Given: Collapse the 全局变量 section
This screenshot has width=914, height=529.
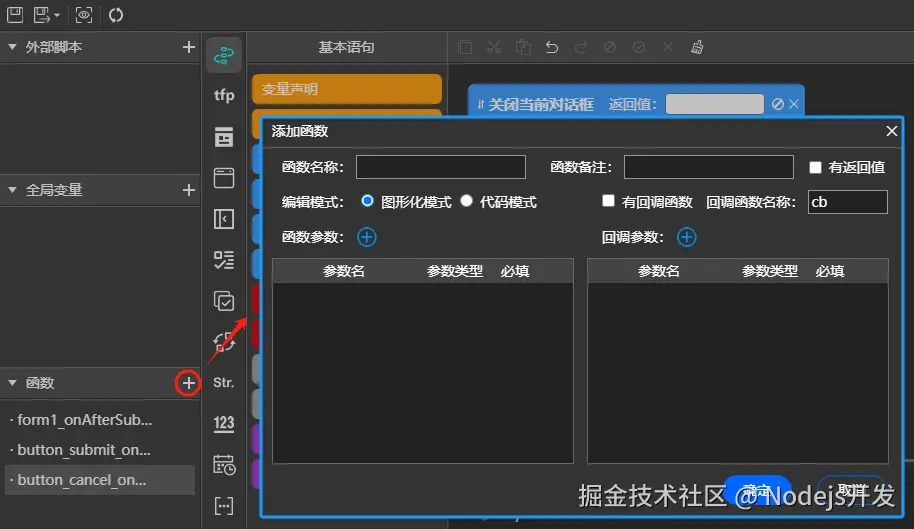Looking at the screenshot, I should coord(12,190).
